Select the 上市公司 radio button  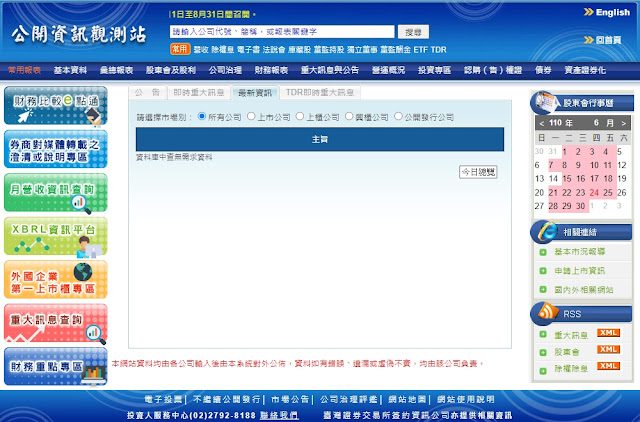pos(251,116)
